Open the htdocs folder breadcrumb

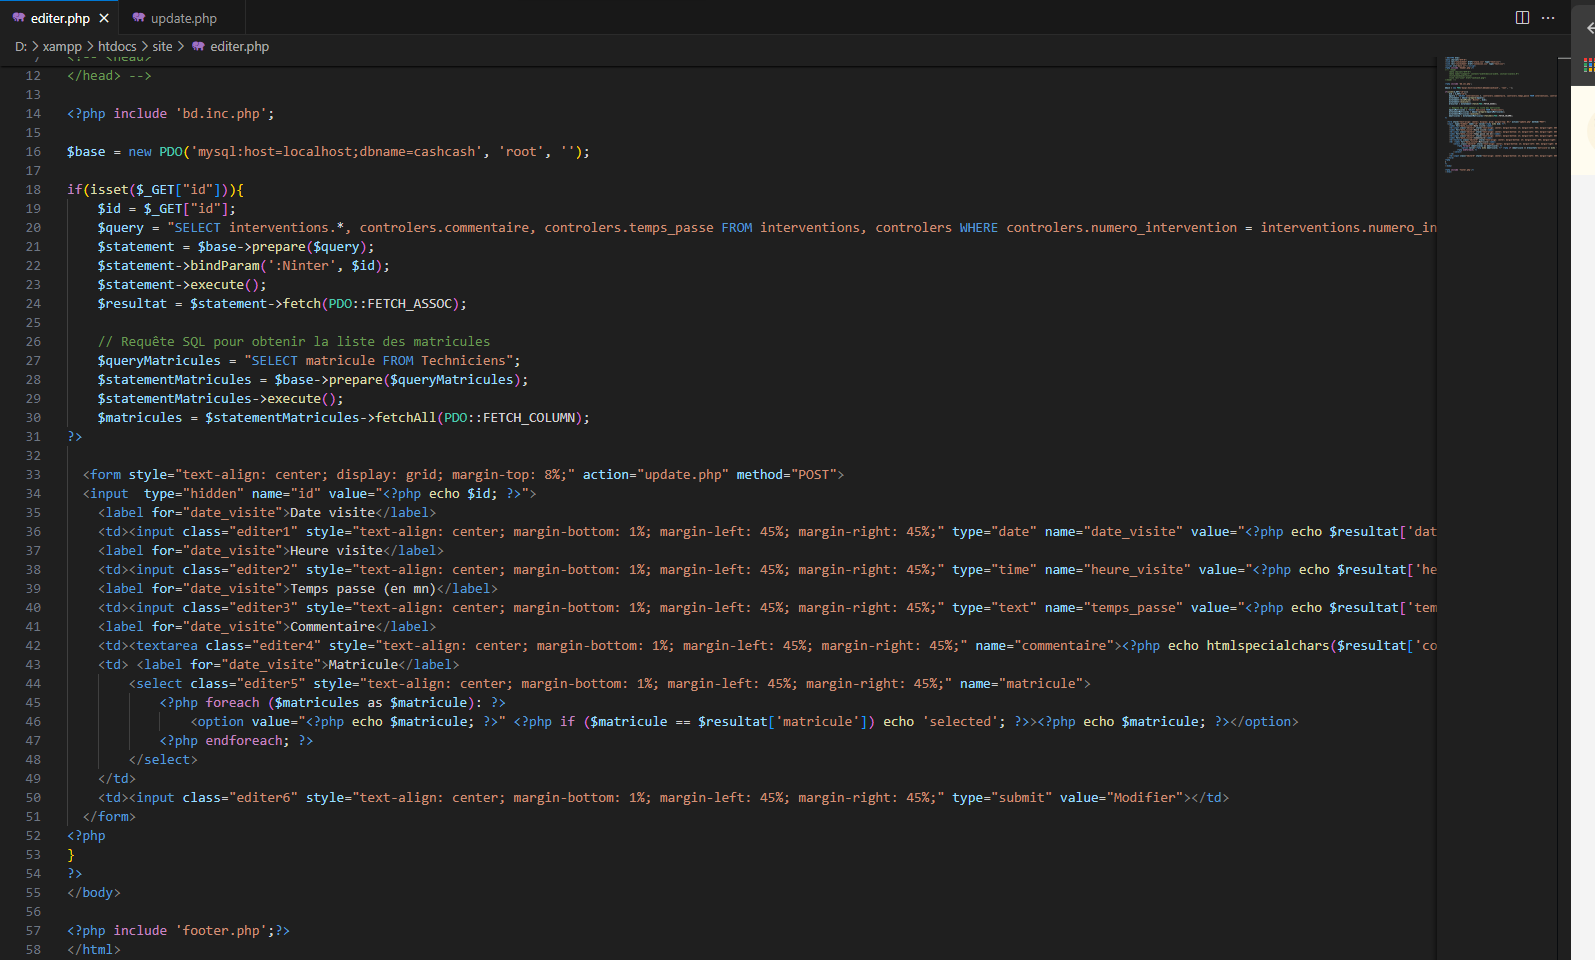[117, 46]
